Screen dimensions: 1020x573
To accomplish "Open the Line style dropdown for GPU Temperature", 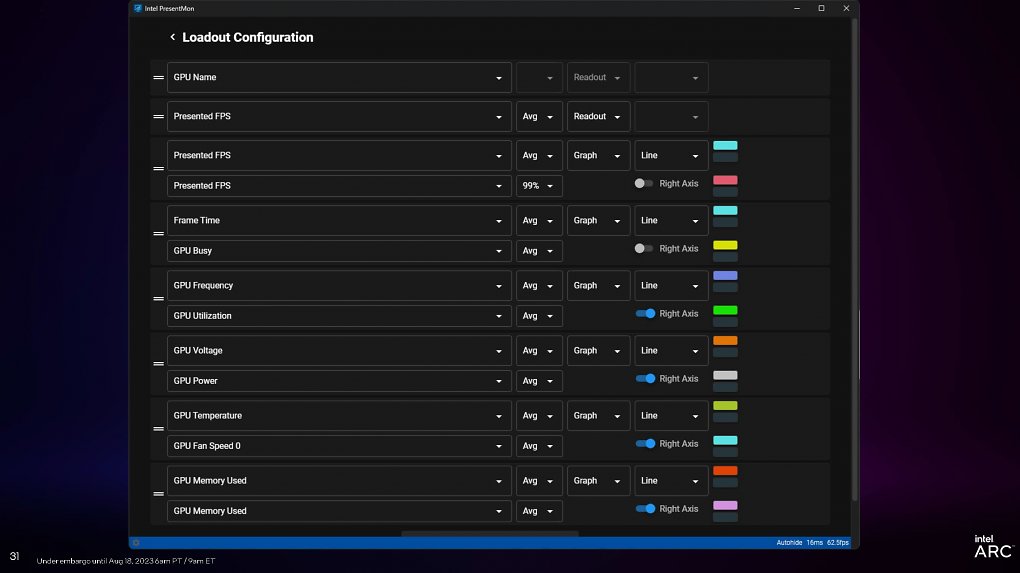I will point(671,416).
